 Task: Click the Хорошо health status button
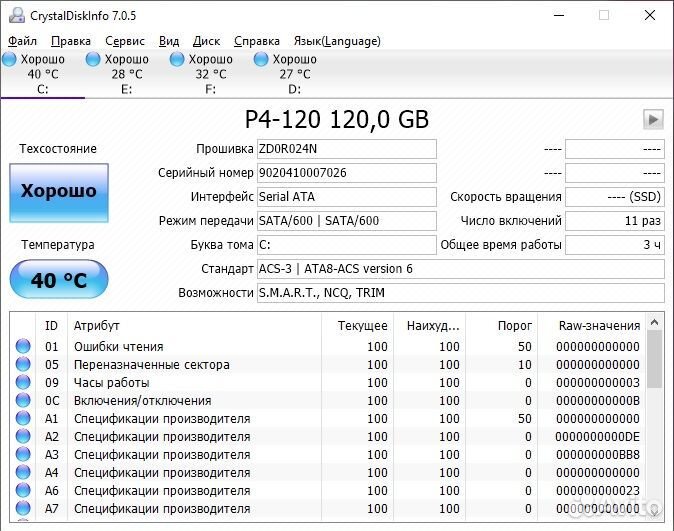[59, 193]
